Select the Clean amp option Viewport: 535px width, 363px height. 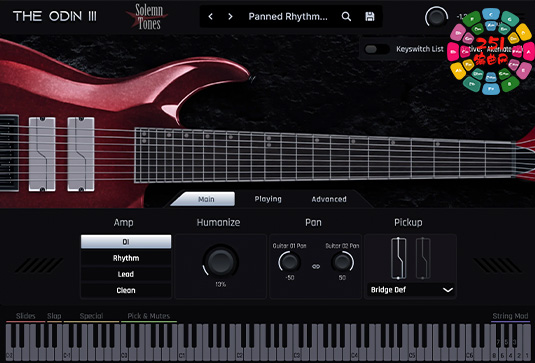click(x=126, y=290)
